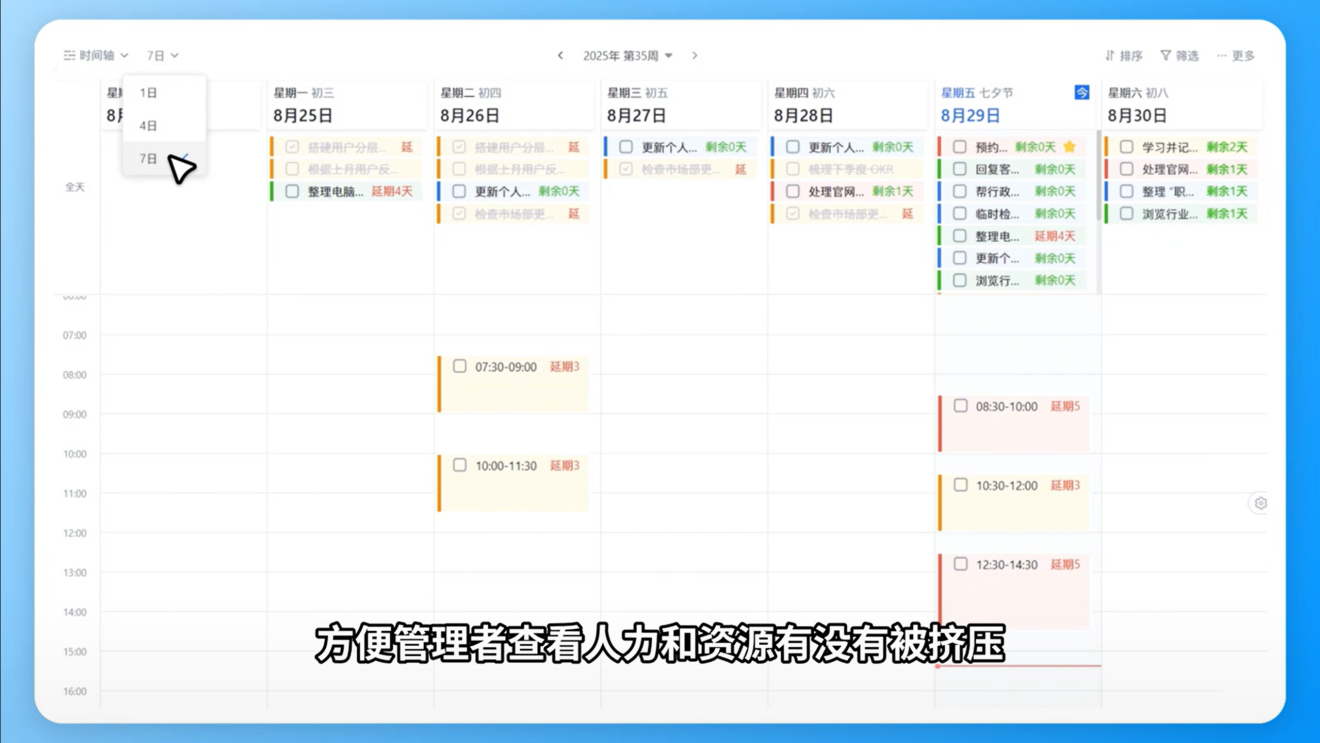Go to next week arrow
This screenshot has height=743, width=1320.
tap(695, 56)
